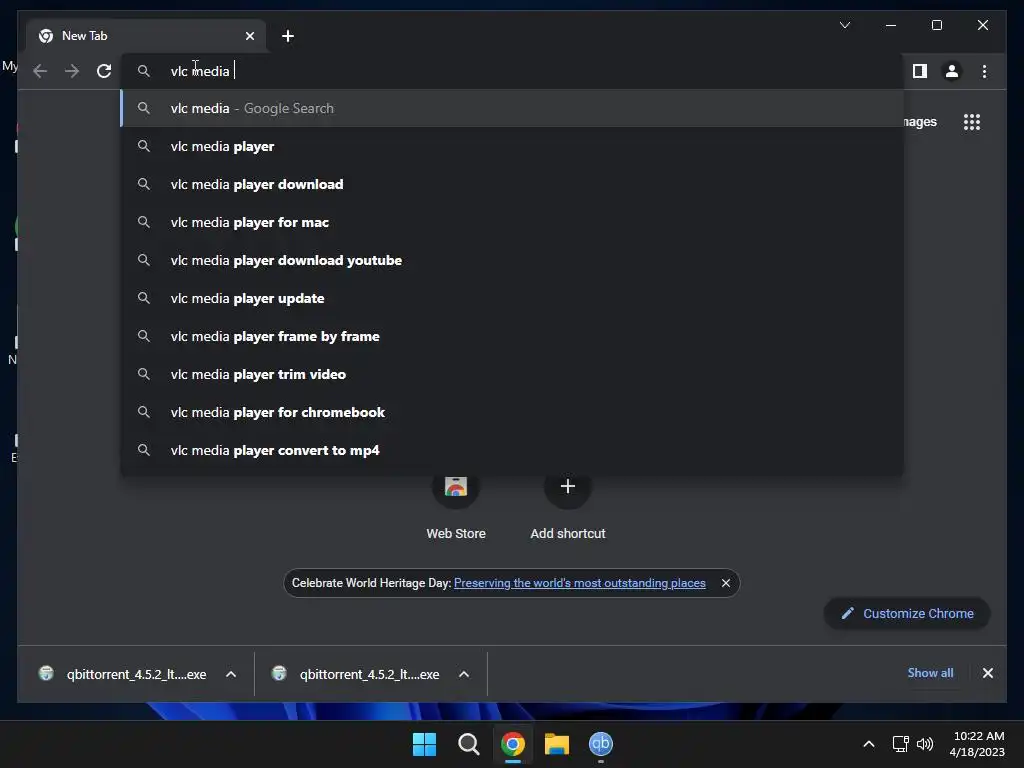
Task: Open 'Preserving the world's most outstanding places' link
Action: (x=579, y=583)
